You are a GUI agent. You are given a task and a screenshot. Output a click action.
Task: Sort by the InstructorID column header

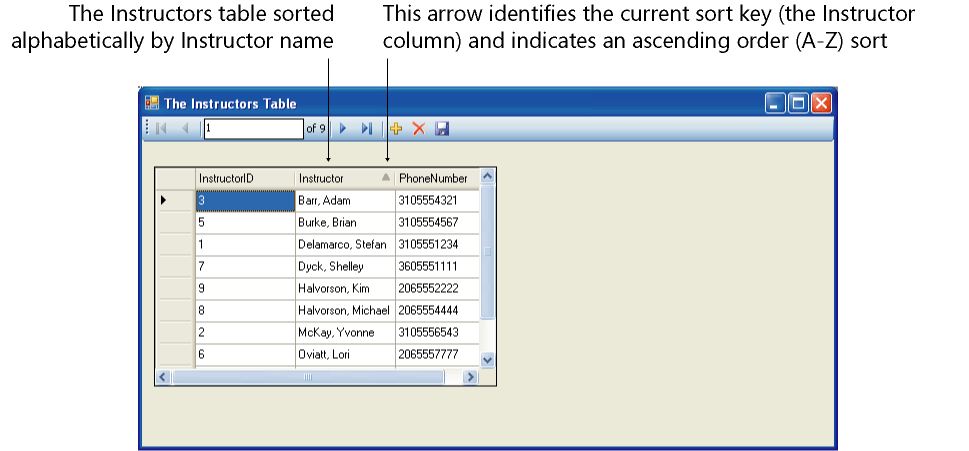(245, 178)
